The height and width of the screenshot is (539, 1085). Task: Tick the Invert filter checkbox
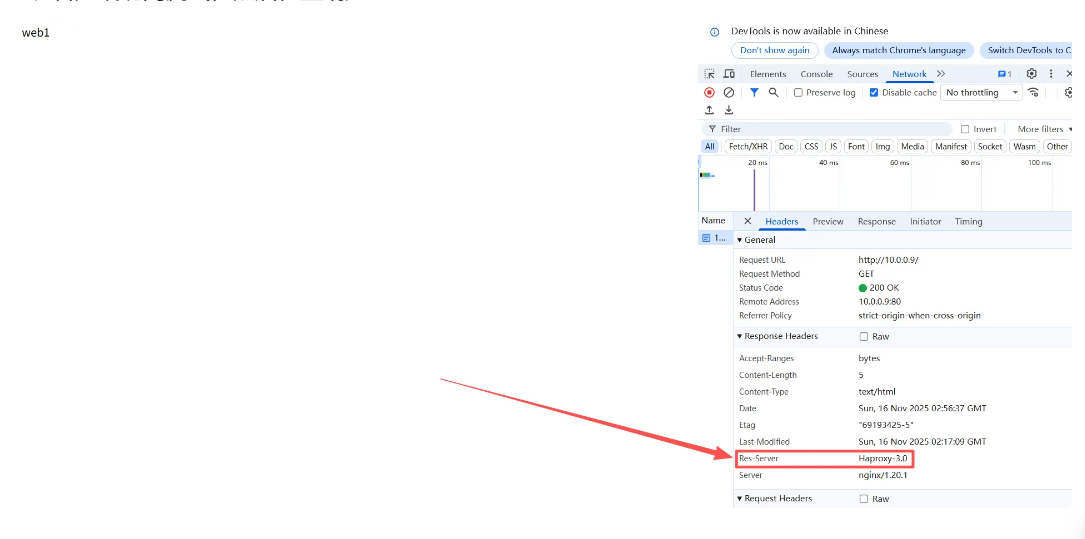(965, 129)
